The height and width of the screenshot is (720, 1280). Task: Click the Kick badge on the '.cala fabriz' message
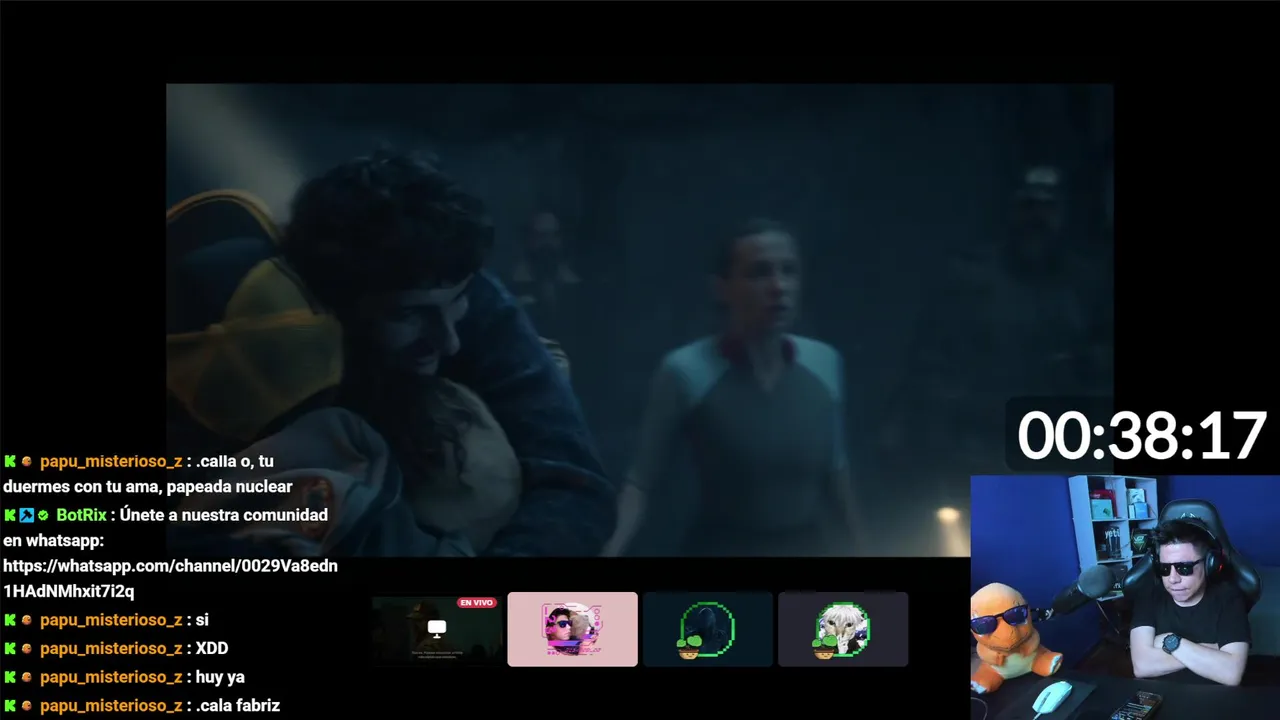10,706
